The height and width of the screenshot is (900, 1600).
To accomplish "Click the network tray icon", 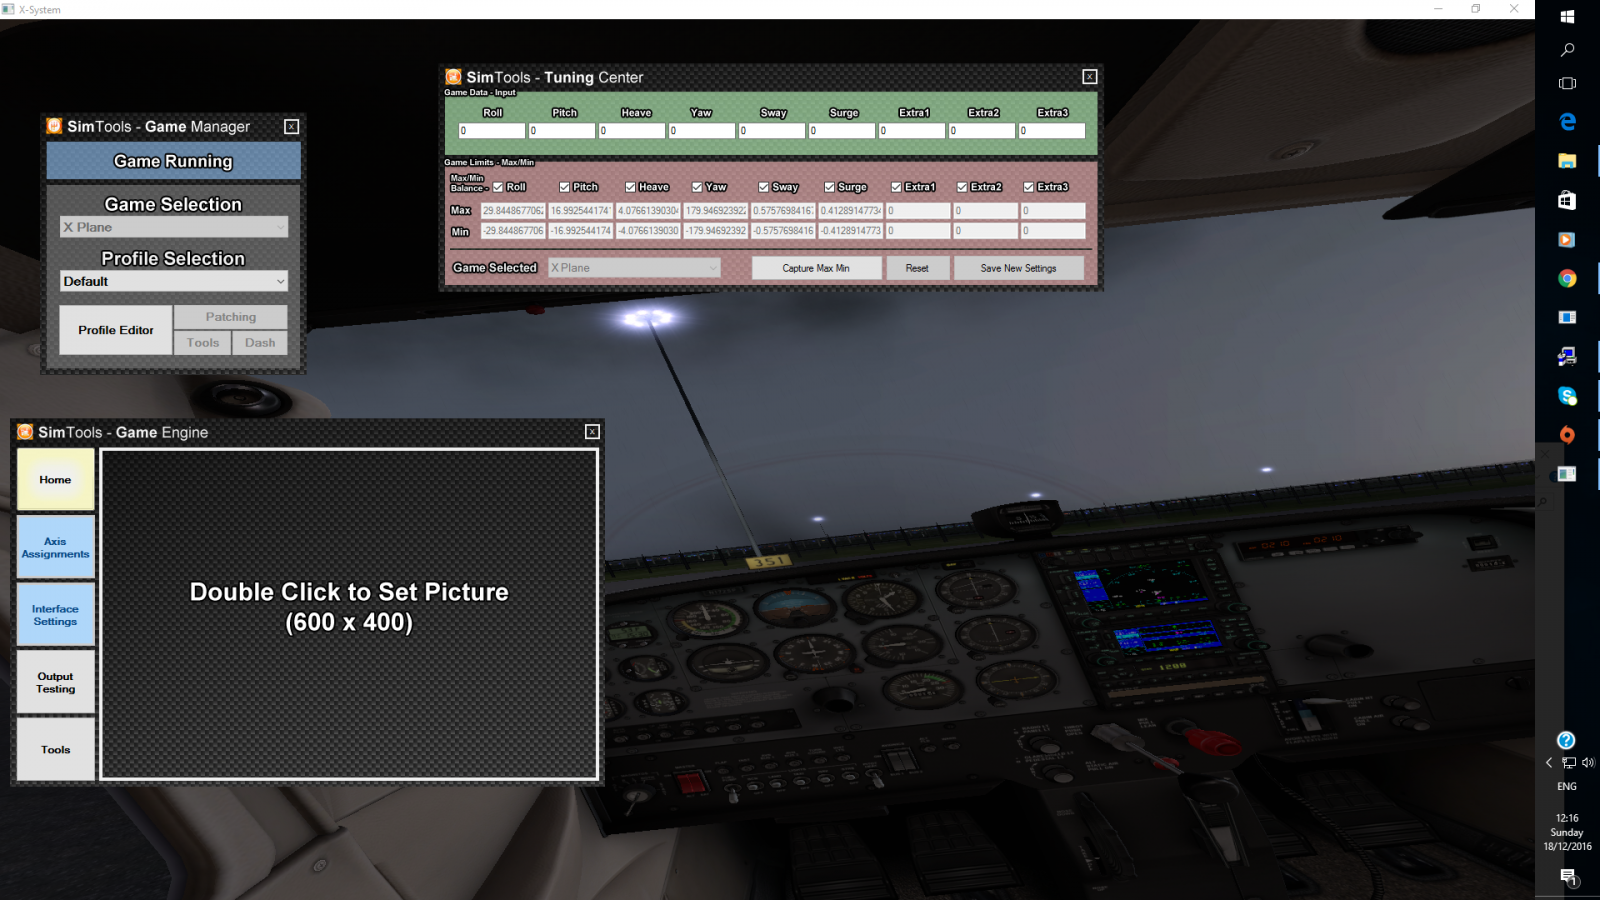I will 1568,762.
